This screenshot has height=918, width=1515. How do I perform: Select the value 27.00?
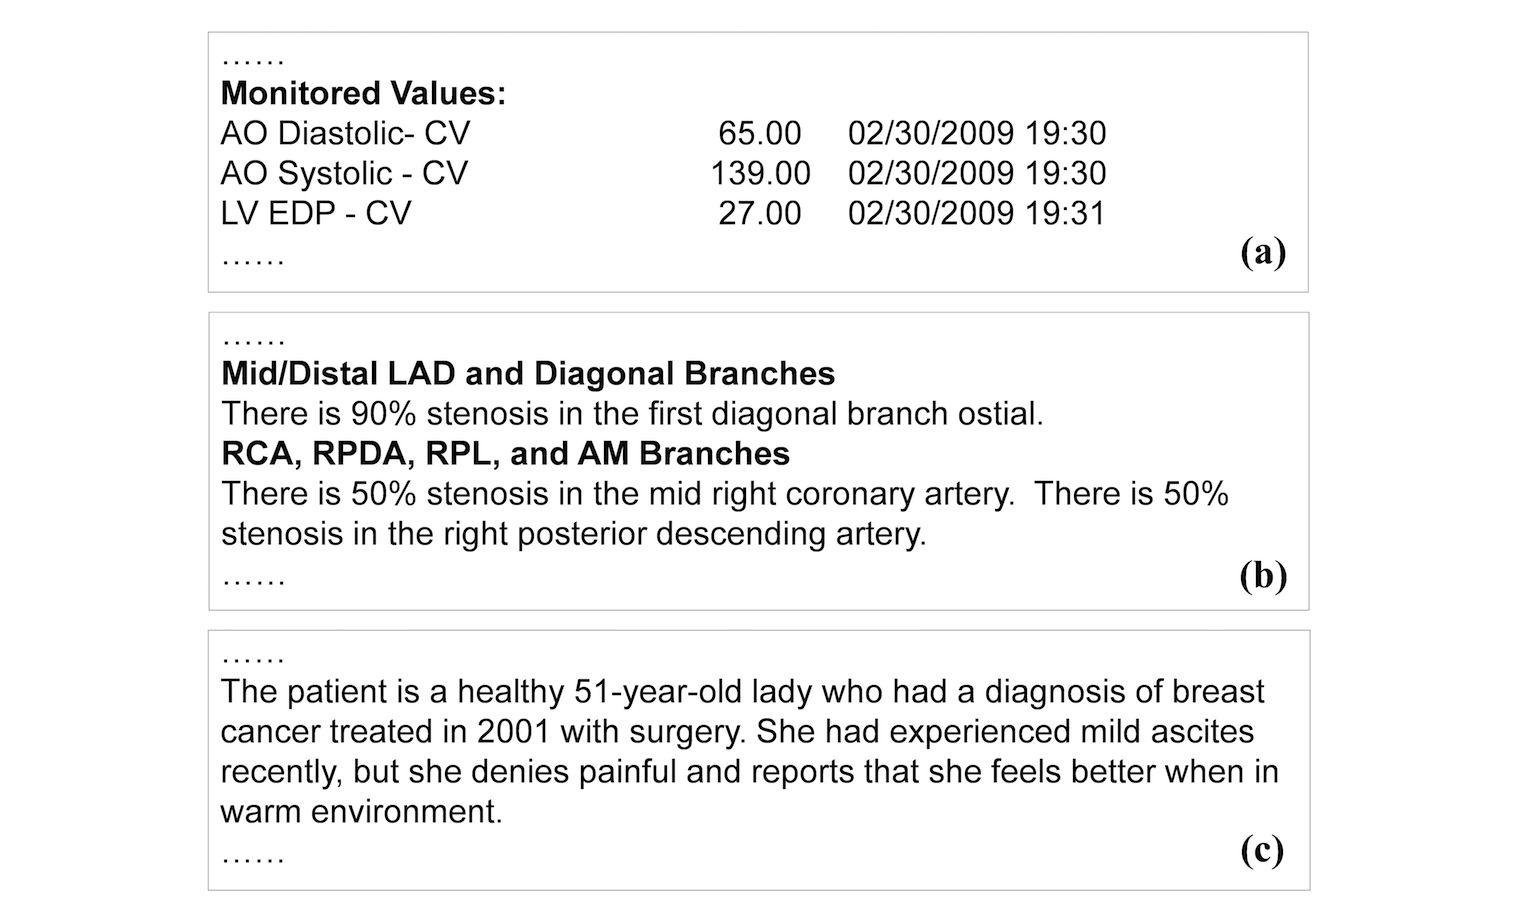759,213
